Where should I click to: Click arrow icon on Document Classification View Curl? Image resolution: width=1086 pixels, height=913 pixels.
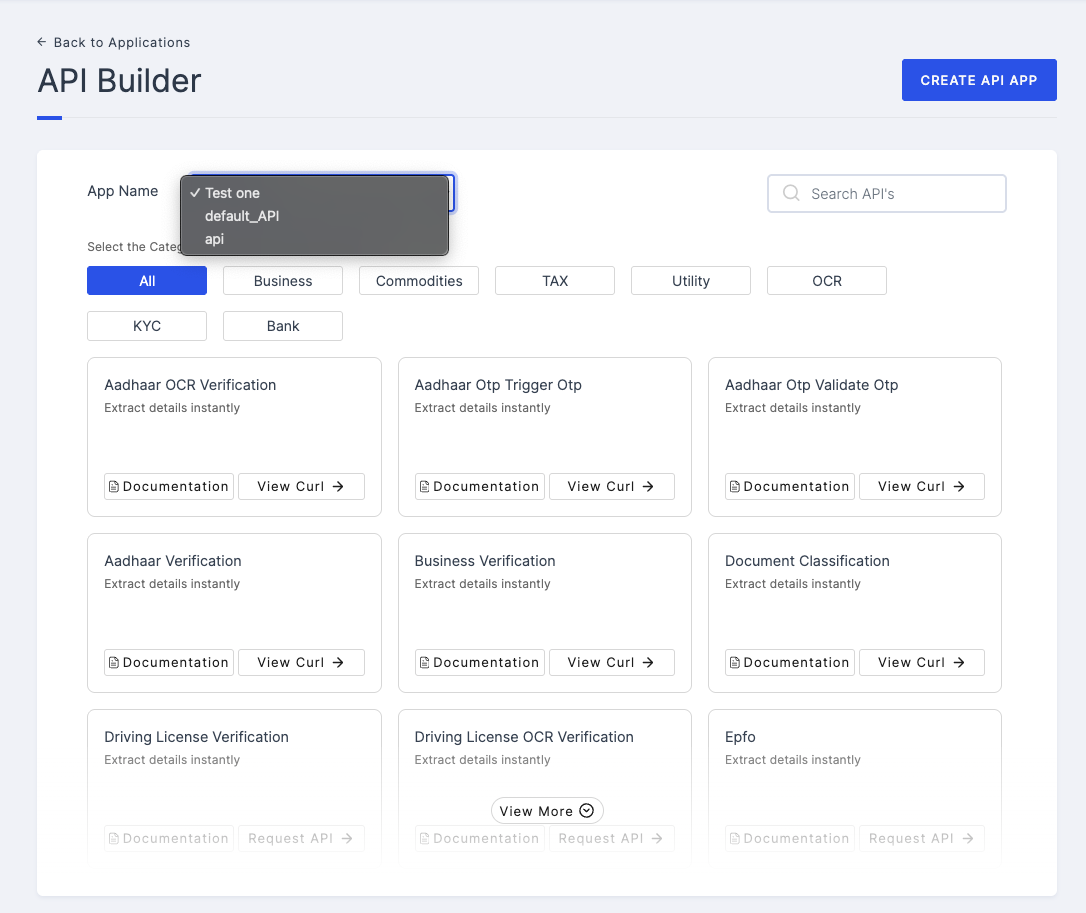point(959,662)
